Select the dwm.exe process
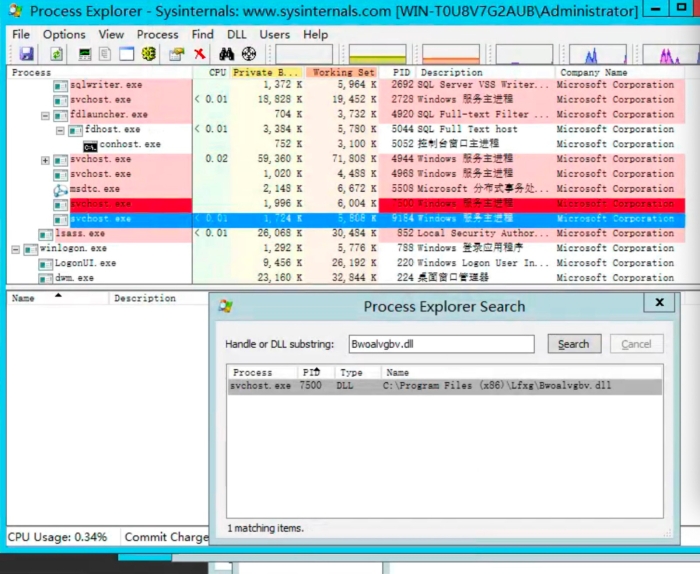This screenshot has height=574, width=700. [x=346, y=278]
